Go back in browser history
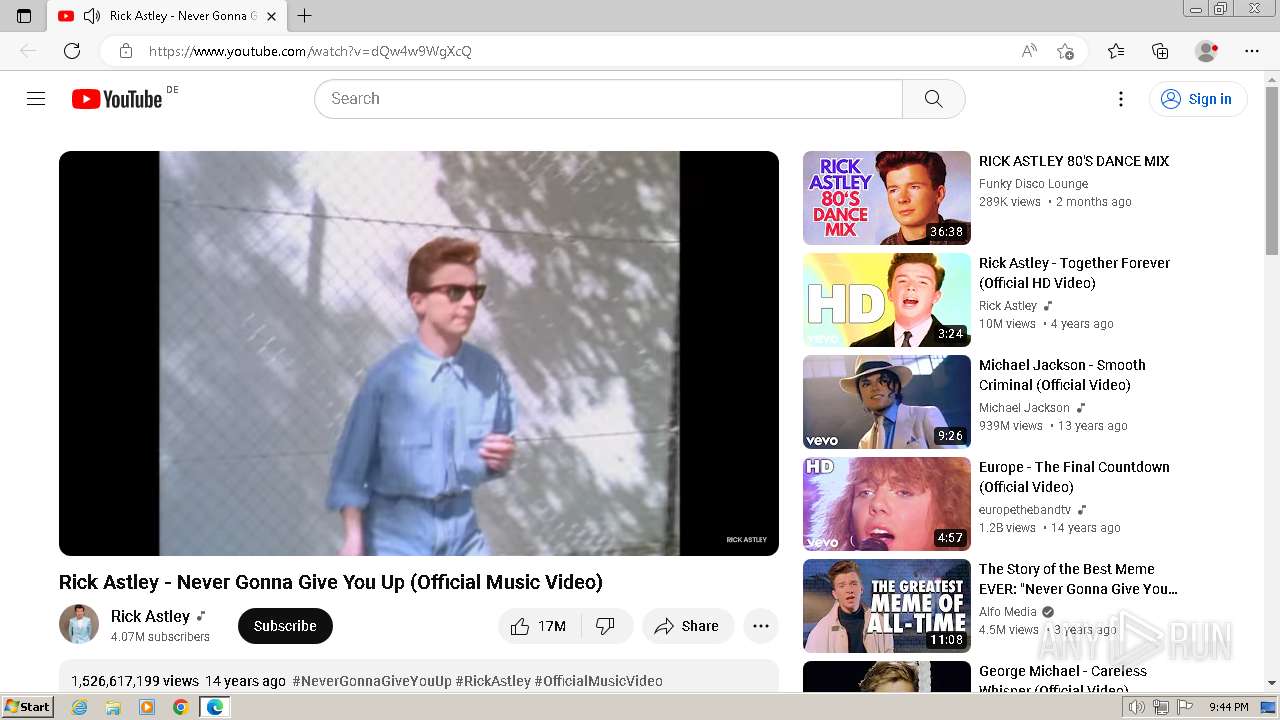 (28, 51)
